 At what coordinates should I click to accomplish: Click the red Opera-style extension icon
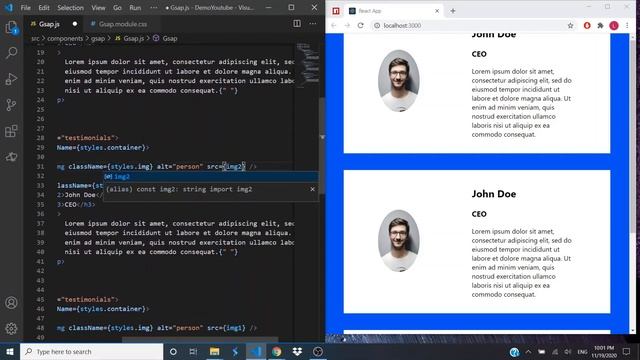click(587, 25)
